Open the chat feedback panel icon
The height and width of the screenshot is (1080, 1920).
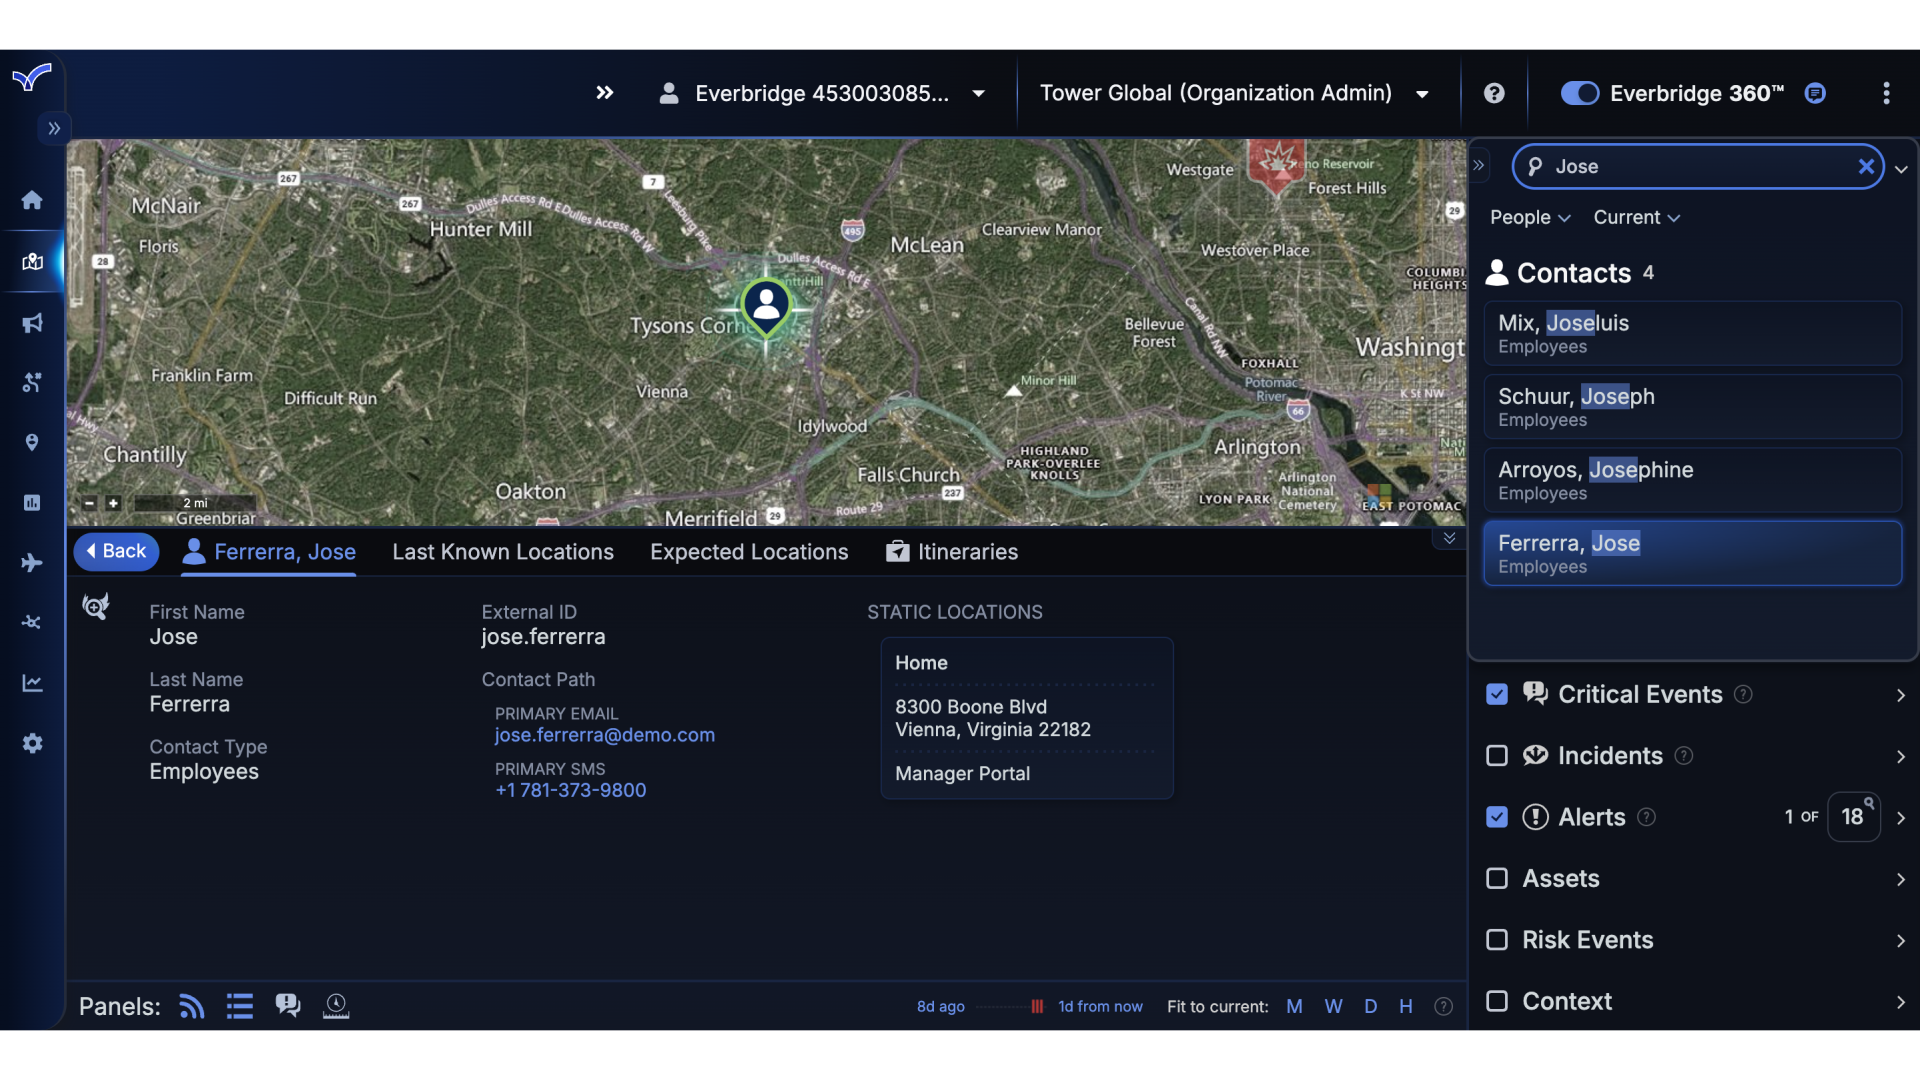tap(288, 1005)
